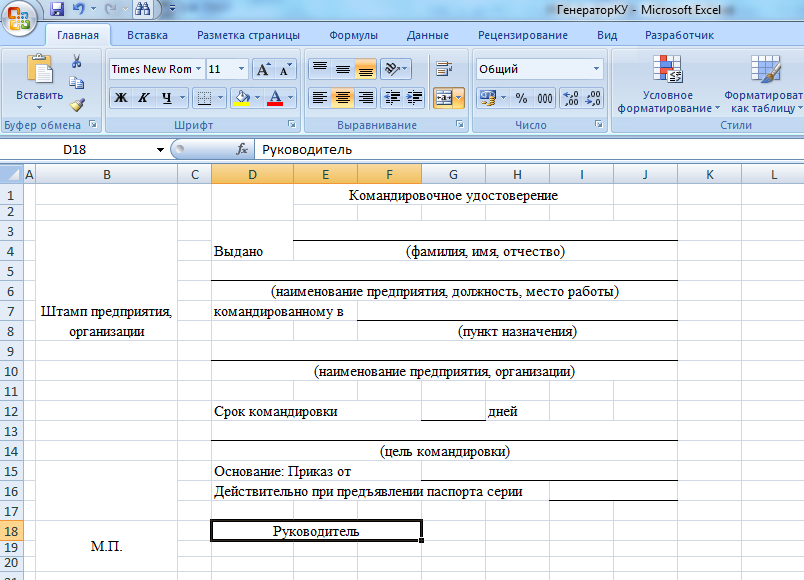Activate the Format Painter brush
The height and width of the screenshot is (580, 804).
[x=77, y=105]
